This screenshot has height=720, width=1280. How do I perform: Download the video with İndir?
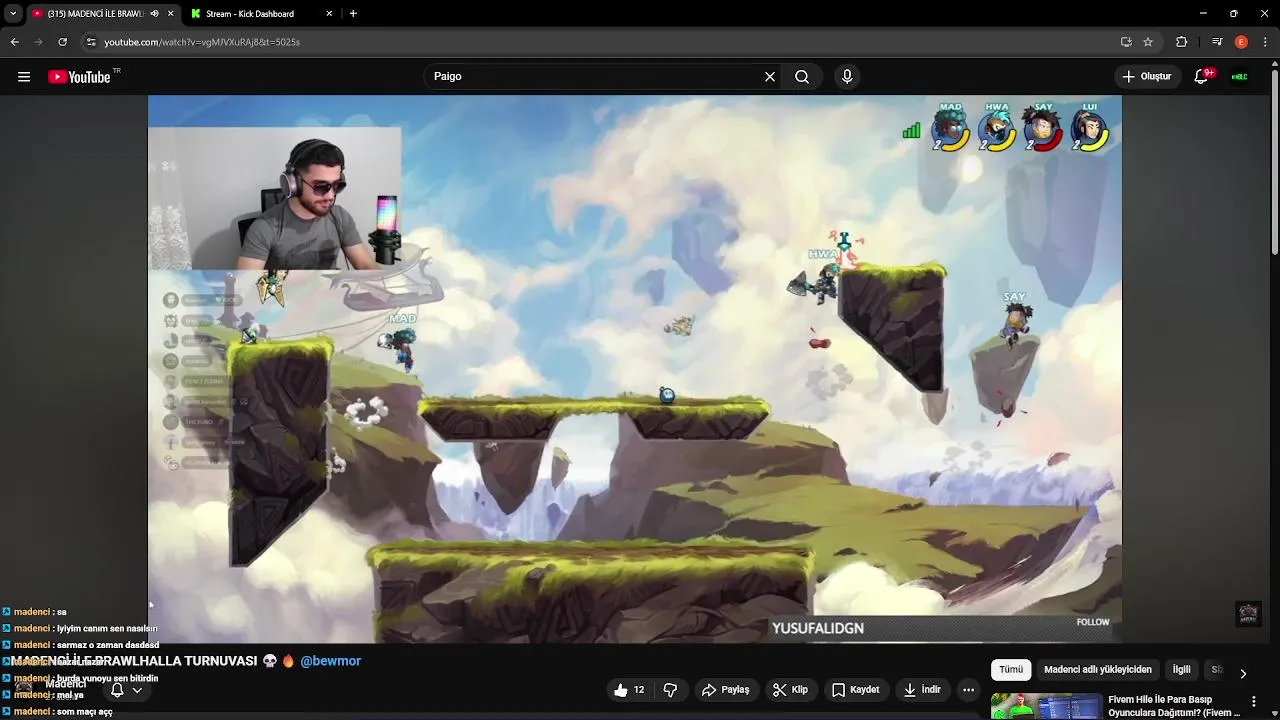tap(921, 690)
